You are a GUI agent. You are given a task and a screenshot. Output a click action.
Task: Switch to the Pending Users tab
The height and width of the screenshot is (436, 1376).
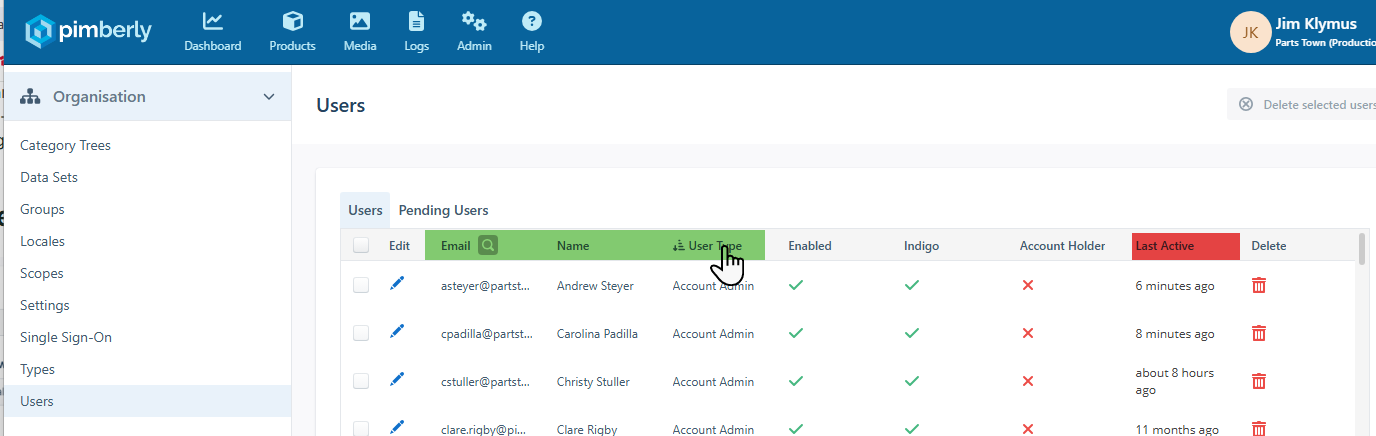pos(443,211)
